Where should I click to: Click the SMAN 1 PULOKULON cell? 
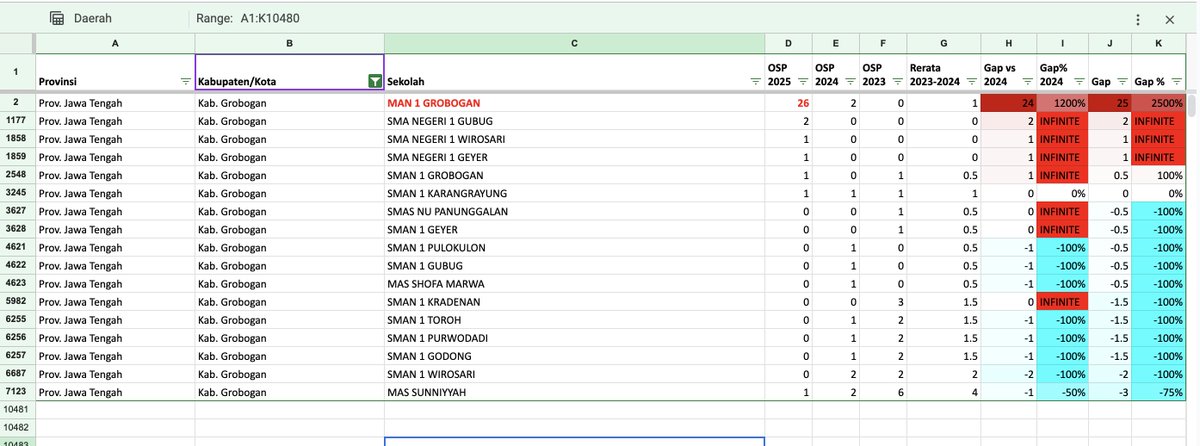[574, 246]
